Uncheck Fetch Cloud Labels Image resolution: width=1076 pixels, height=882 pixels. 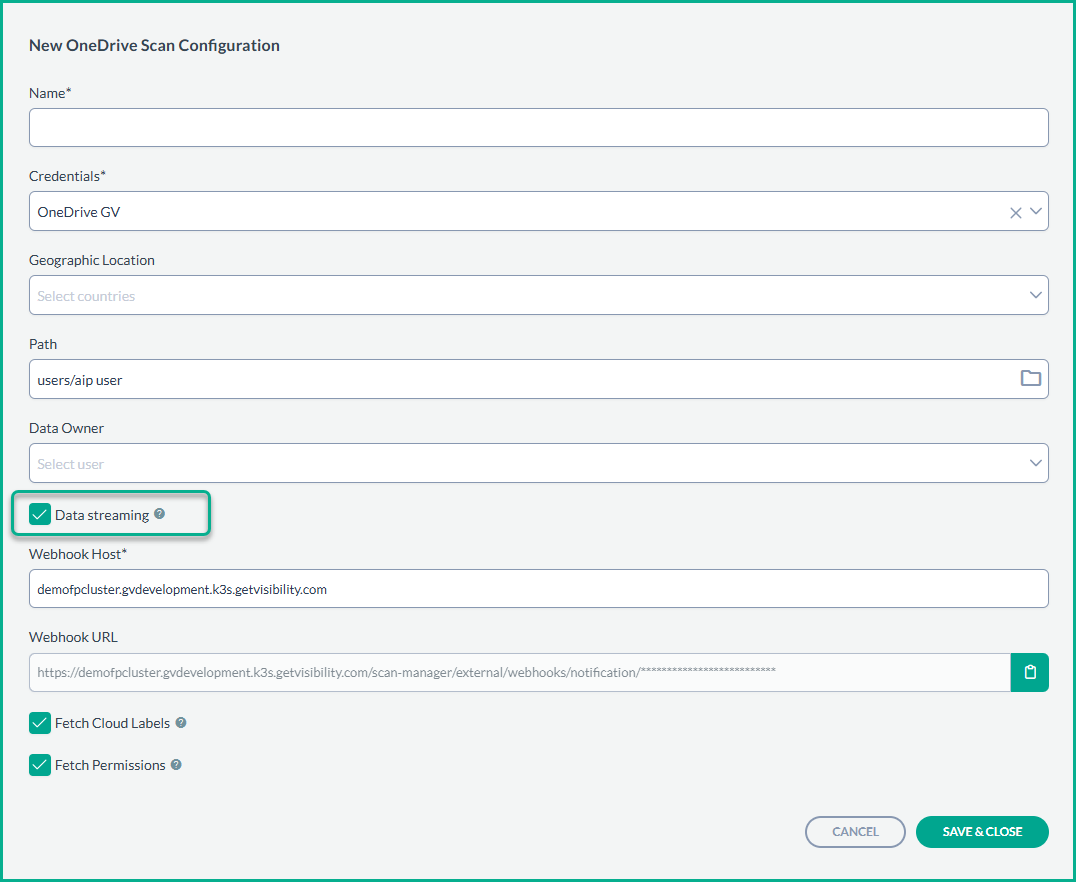[x=40, y=723]
